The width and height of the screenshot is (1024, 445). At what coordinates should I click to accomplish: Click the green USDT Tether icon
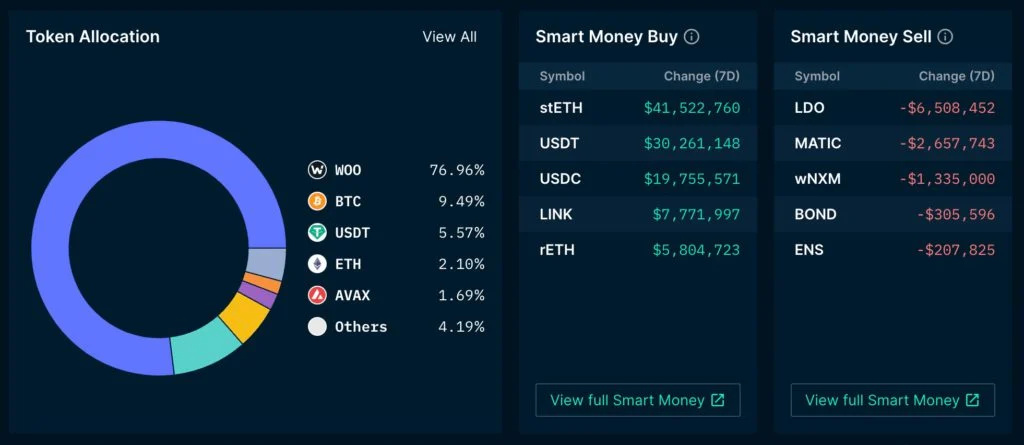pyautogui.click(x=317, y=233)
